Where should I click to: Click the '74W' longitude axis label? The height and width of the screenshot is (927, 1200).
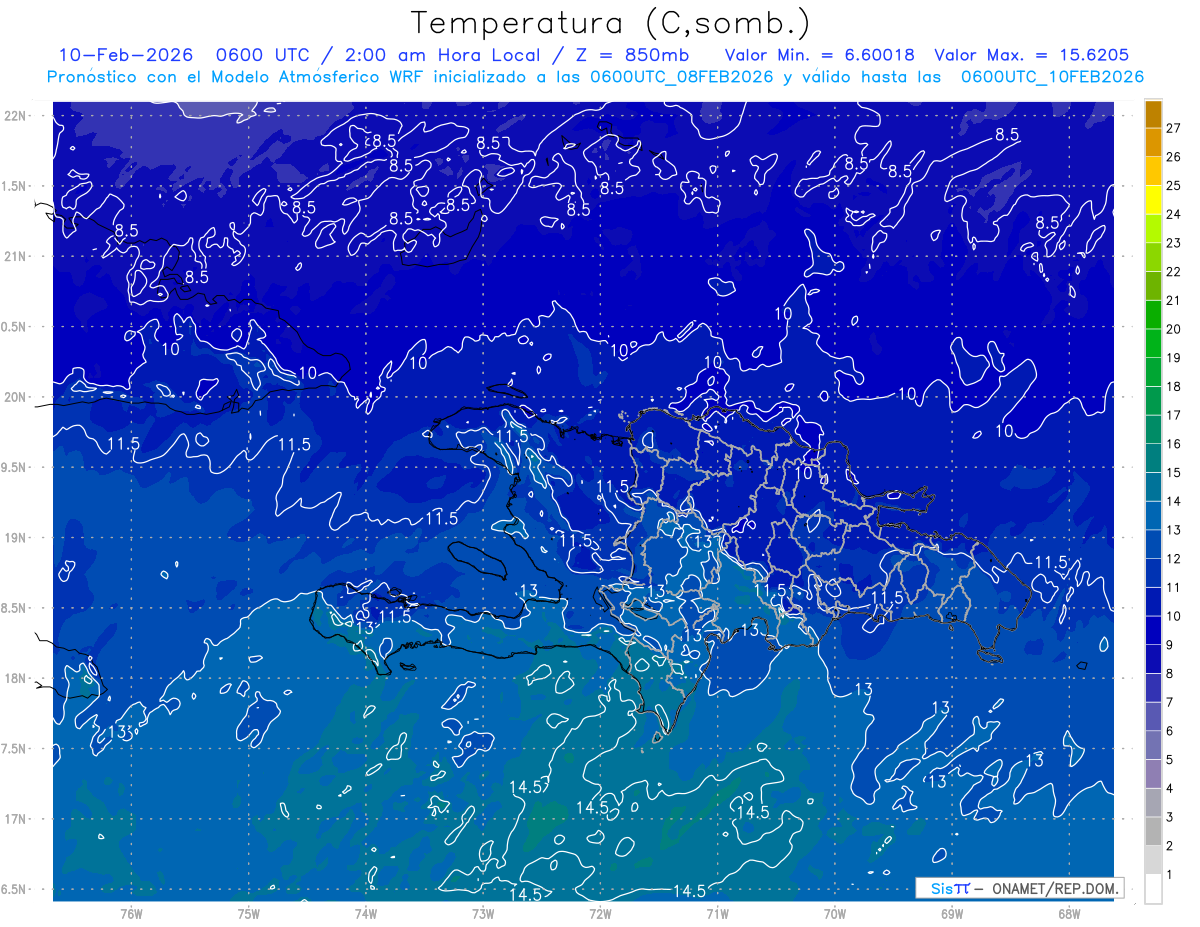click(366, 914)
